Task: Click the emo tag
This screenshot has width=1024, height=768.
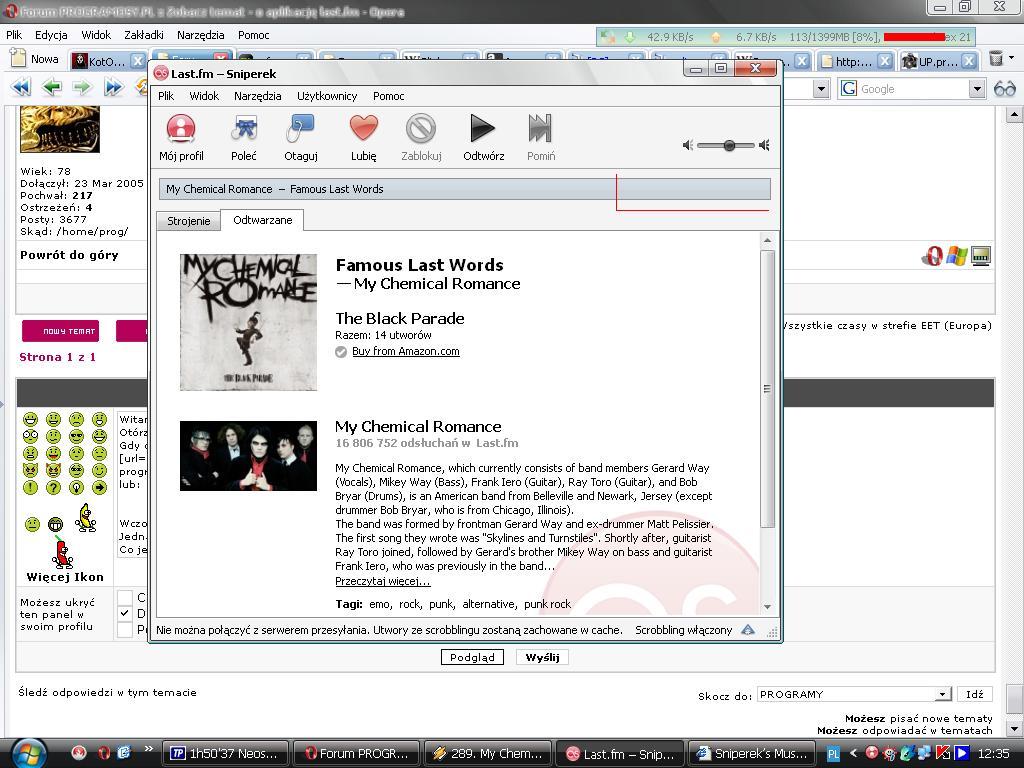Action: coord(379,604)
